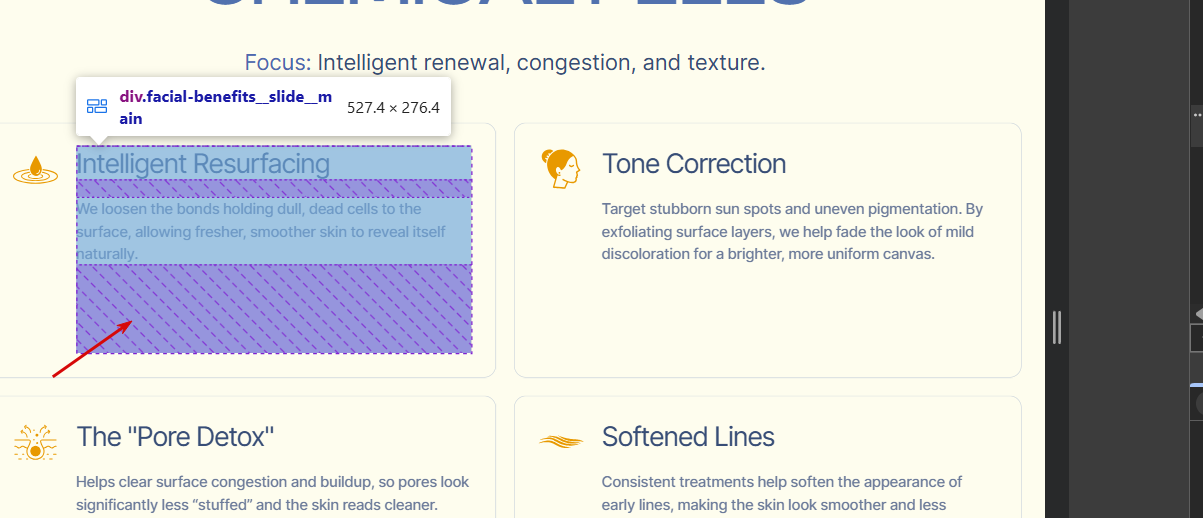
Task: Click the flex layout icon in inspector tooltip
Action: pos(97,107)
